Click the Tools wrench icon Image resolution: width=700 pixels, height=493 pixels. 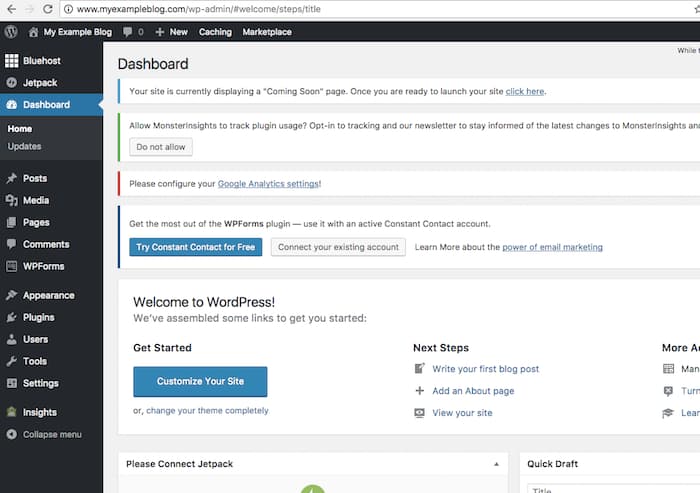(12, 361)
